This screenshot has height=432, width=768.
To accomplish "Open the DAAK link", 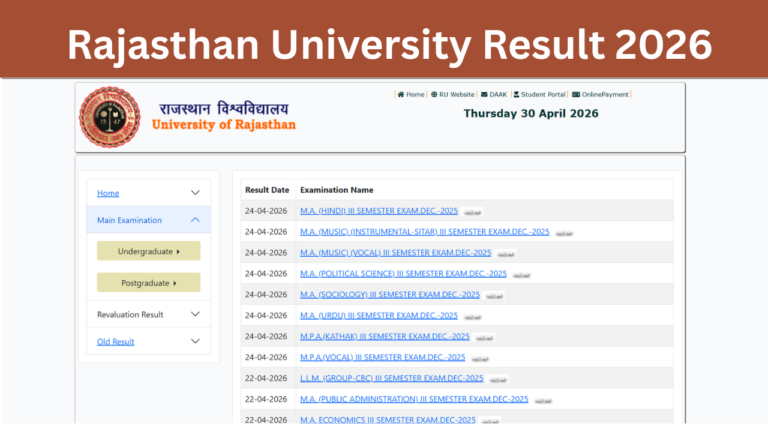I will (x=498, y=95).
